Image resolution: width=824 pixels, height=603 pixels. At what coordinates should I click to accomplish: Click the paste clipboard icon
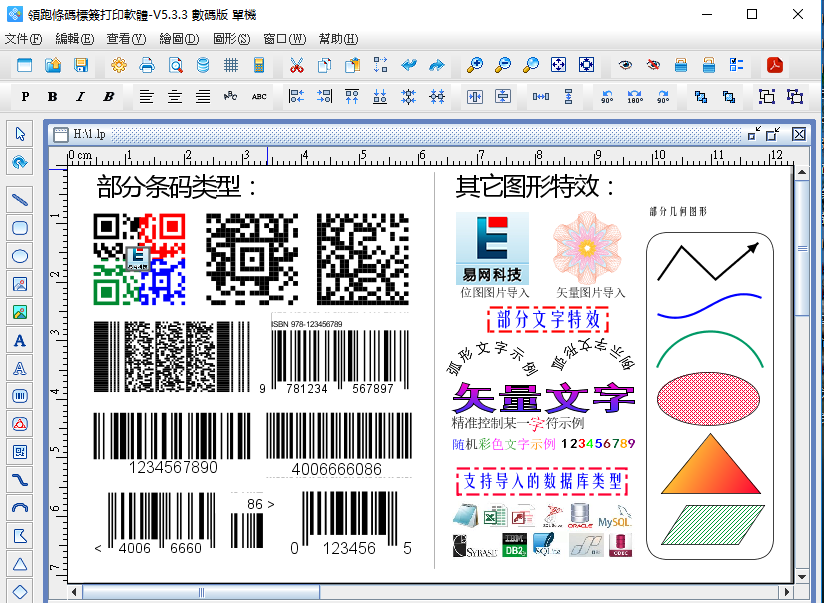(353, 65)
